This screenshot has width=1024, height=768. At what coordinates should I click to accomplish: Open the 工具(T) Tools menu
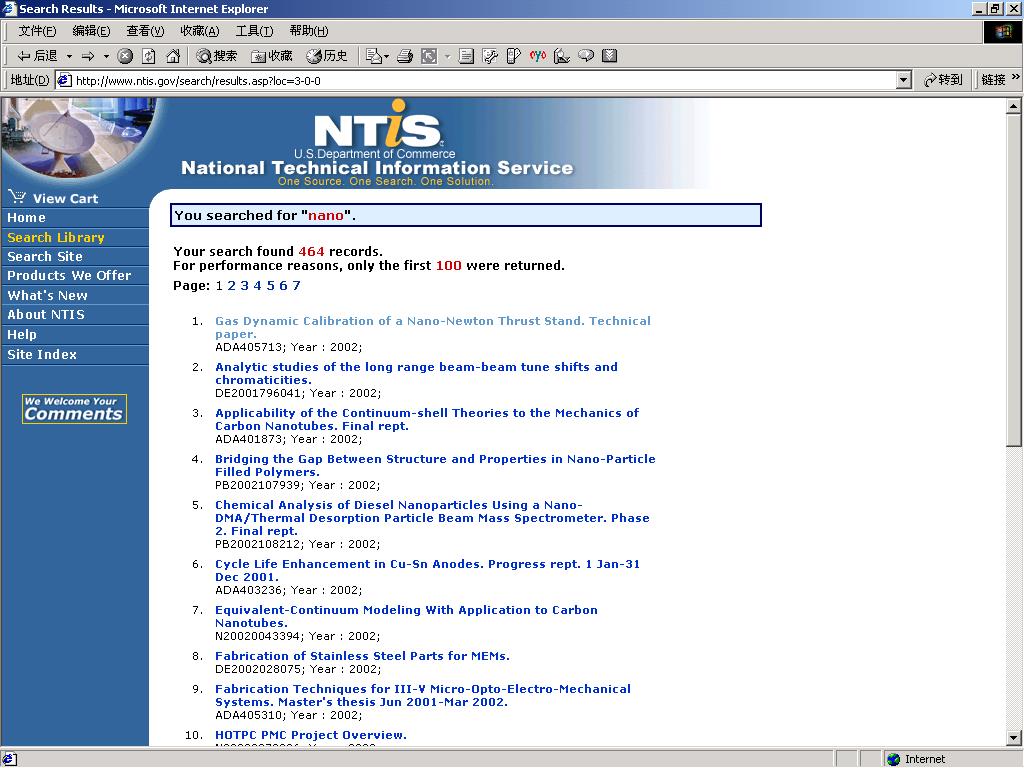coord(254,31)
